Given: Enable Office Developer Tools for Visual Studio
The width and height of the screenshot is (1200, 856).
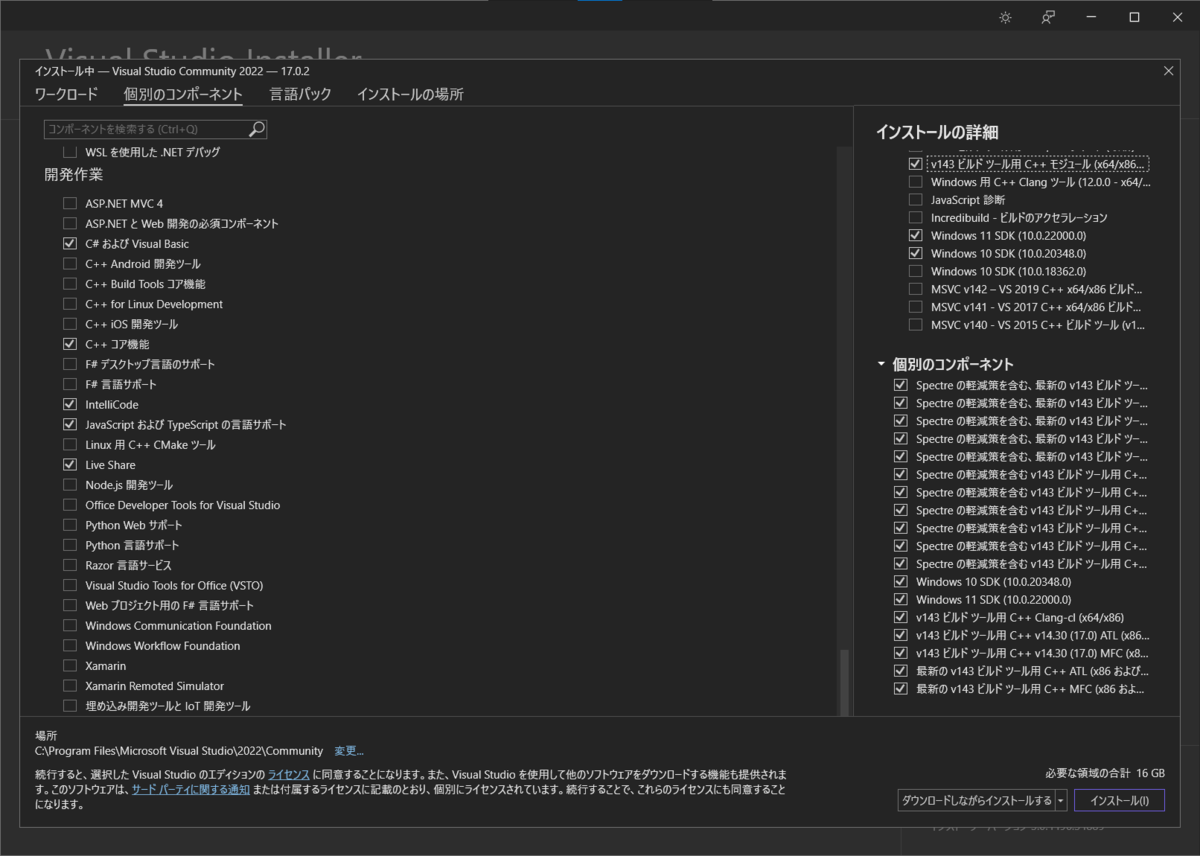Looking at the screenshot, I should click(x=70, y=505).
